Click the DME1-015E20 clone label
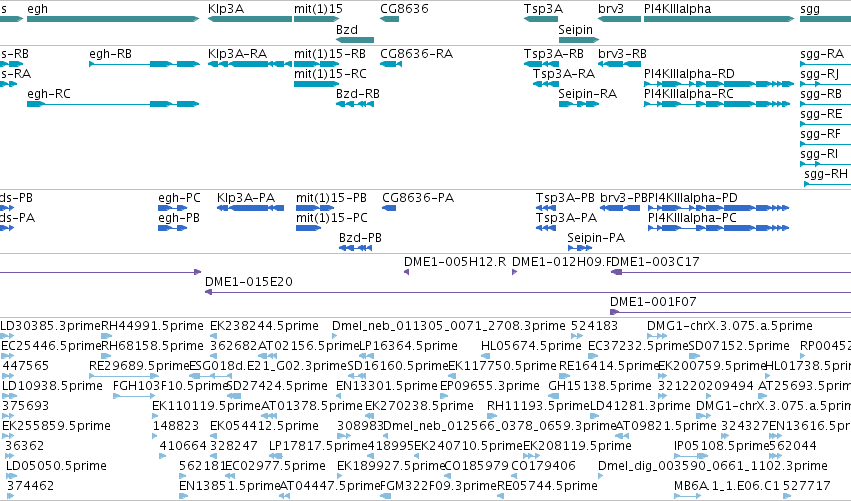Screen dimensions: 851x501 click(x=249, y=282)
